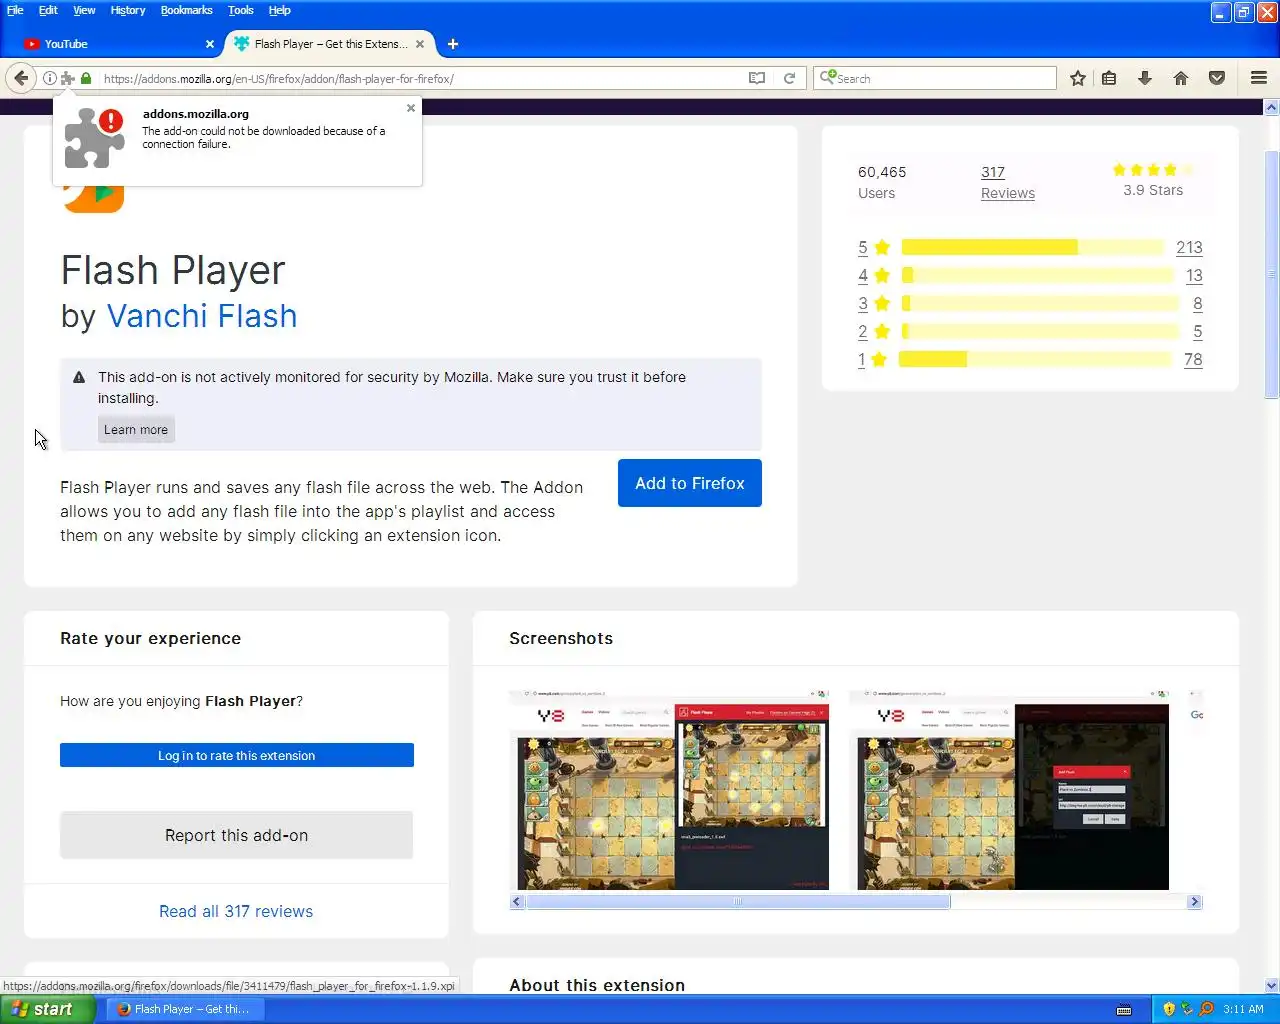Click the Add to Firefox button
Viewport: 1280px width, 1024px height.
click(x=690, y=483)
